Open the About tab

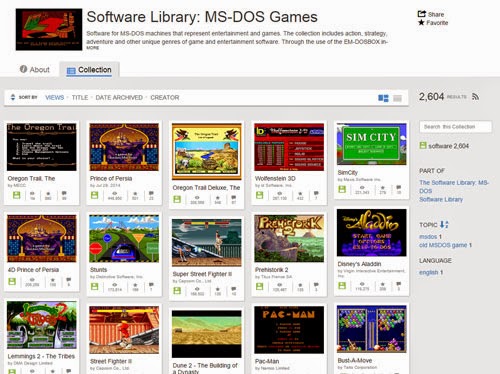35,69
